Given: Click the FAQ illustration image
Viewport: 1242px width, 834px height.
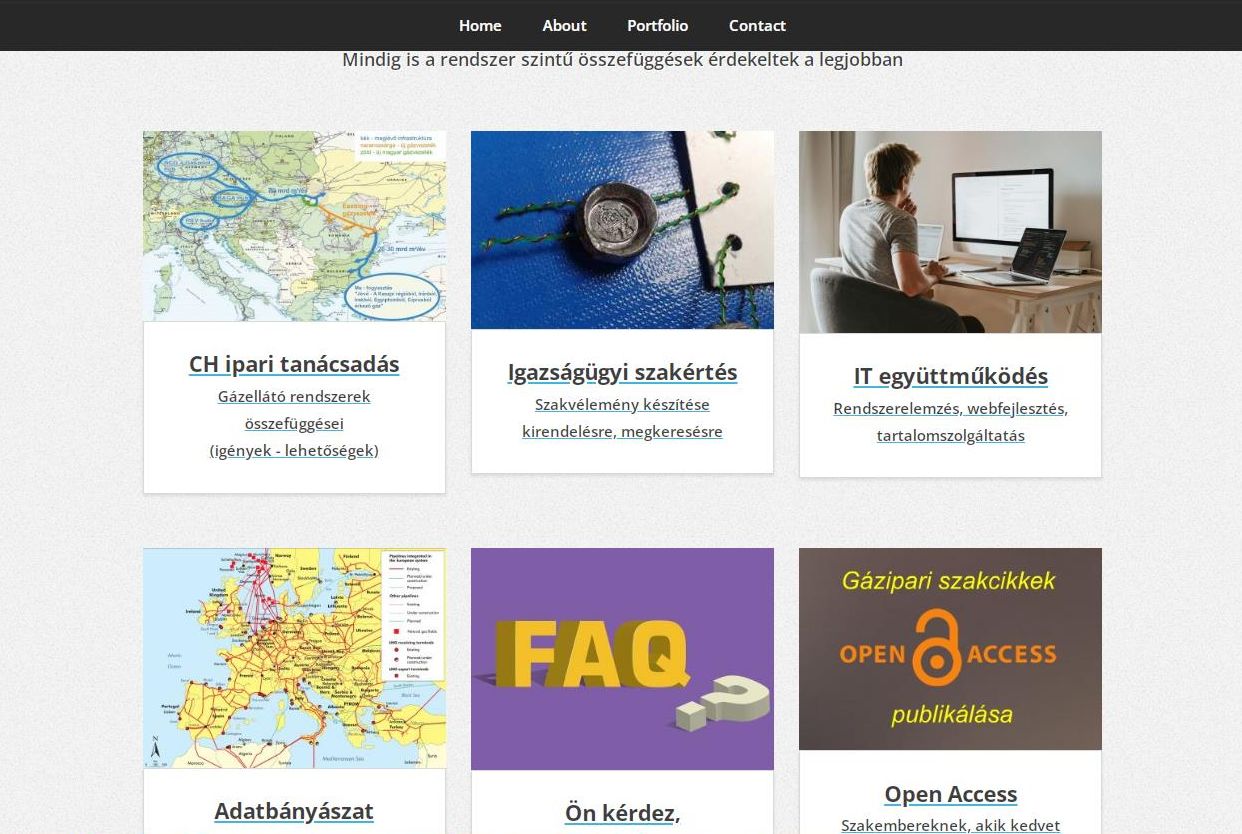Looking at the screenshot, I should point(622,658).
